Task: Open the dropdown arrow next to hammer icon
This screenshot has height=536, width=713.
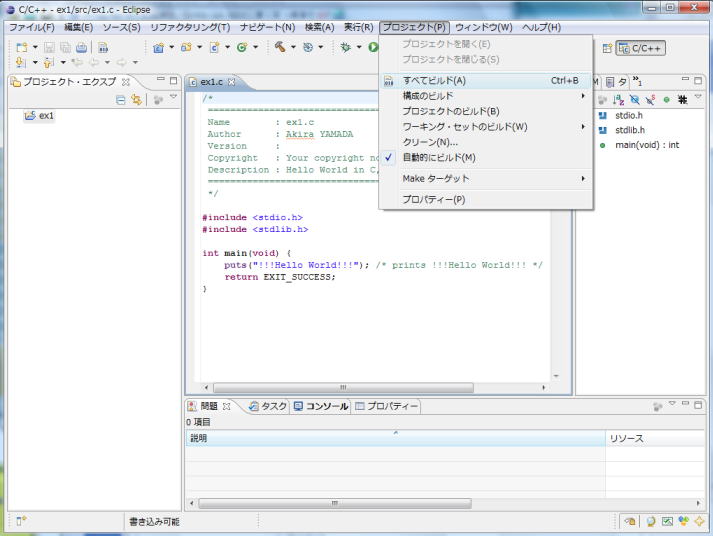Action: pyautogui.click(x=293, y=47)
